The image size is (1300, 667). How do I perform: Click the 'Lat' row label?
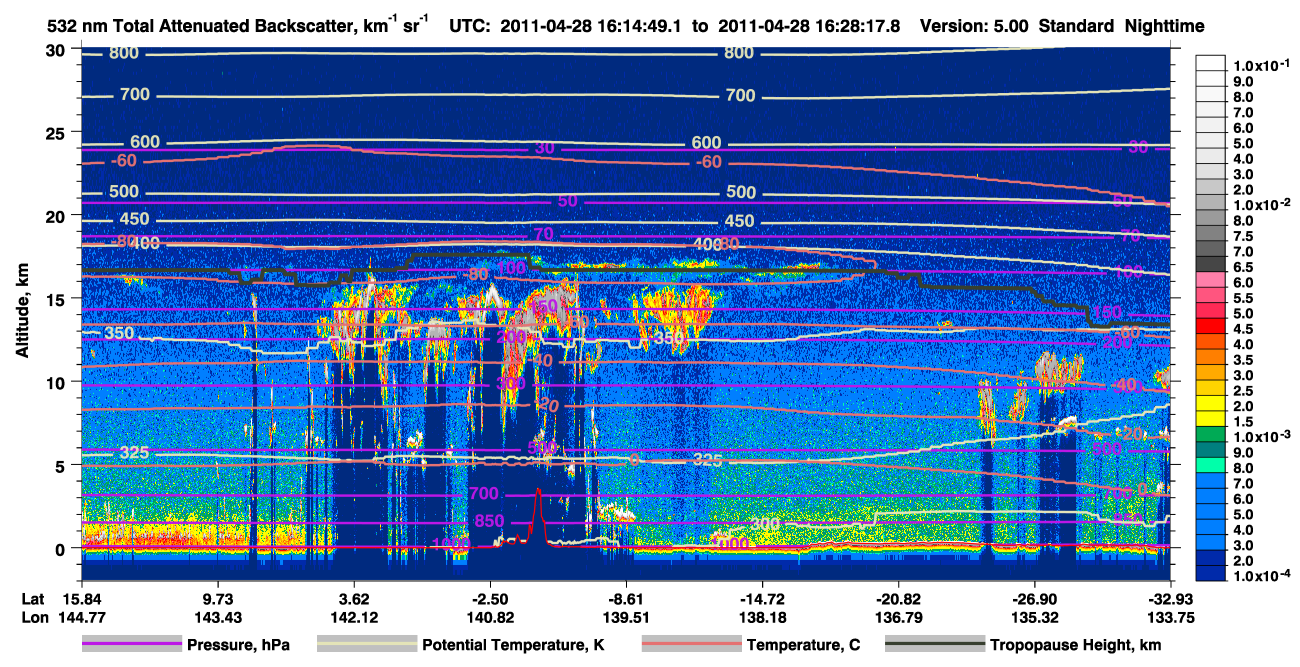(32, 599)
